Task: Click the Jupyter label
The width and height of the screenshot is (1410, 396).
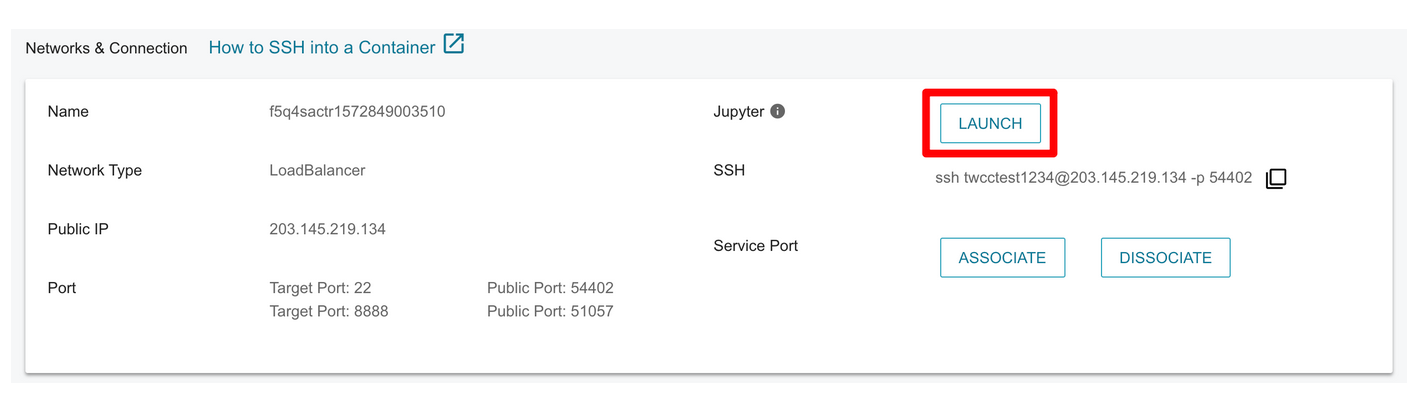Action: click(739, 112)
